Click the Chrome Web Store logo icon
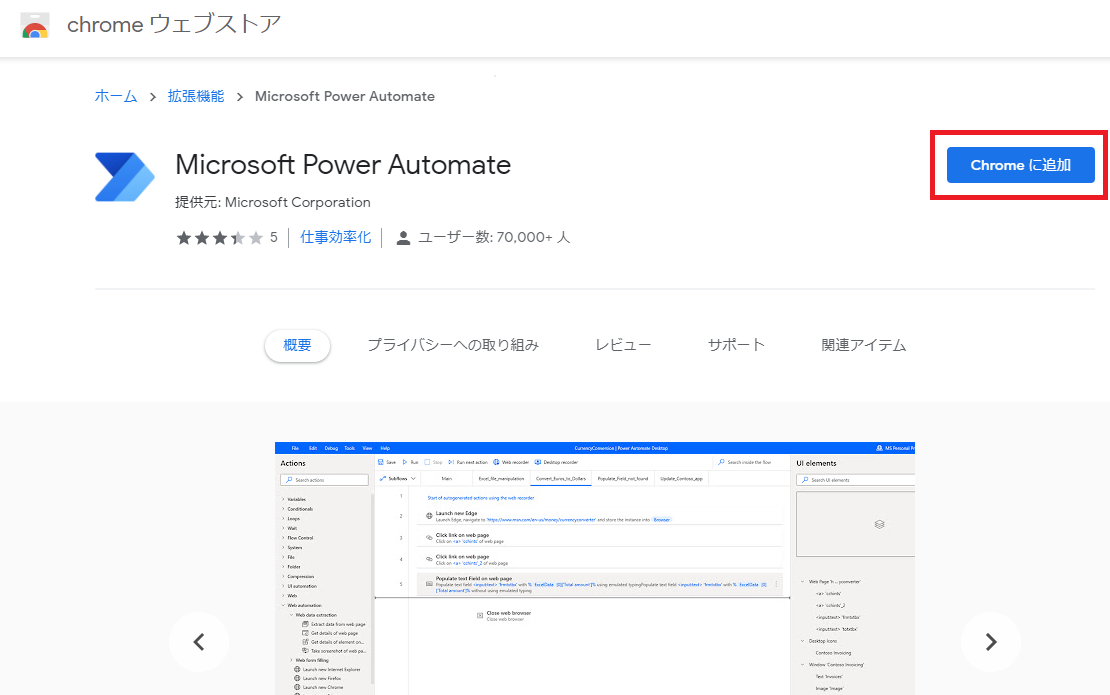 pos(35,25)
